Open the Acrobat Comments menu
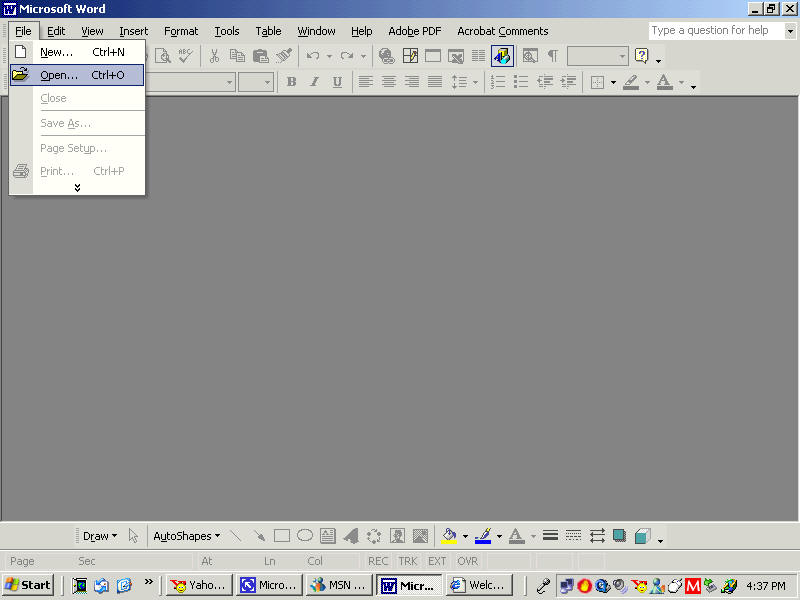Image resolution: width=800 pixels, height=600 pixels. click(x=503, y=31)
